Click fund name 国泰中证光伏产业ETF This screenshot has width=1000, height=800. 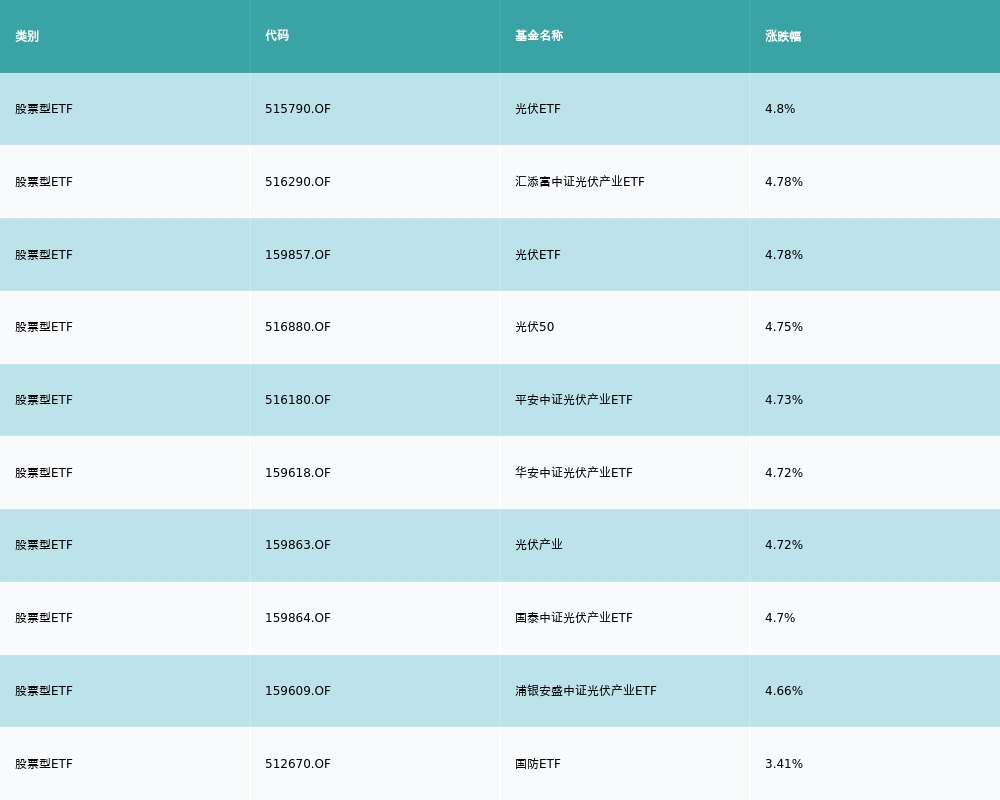(x=574, y=618)
